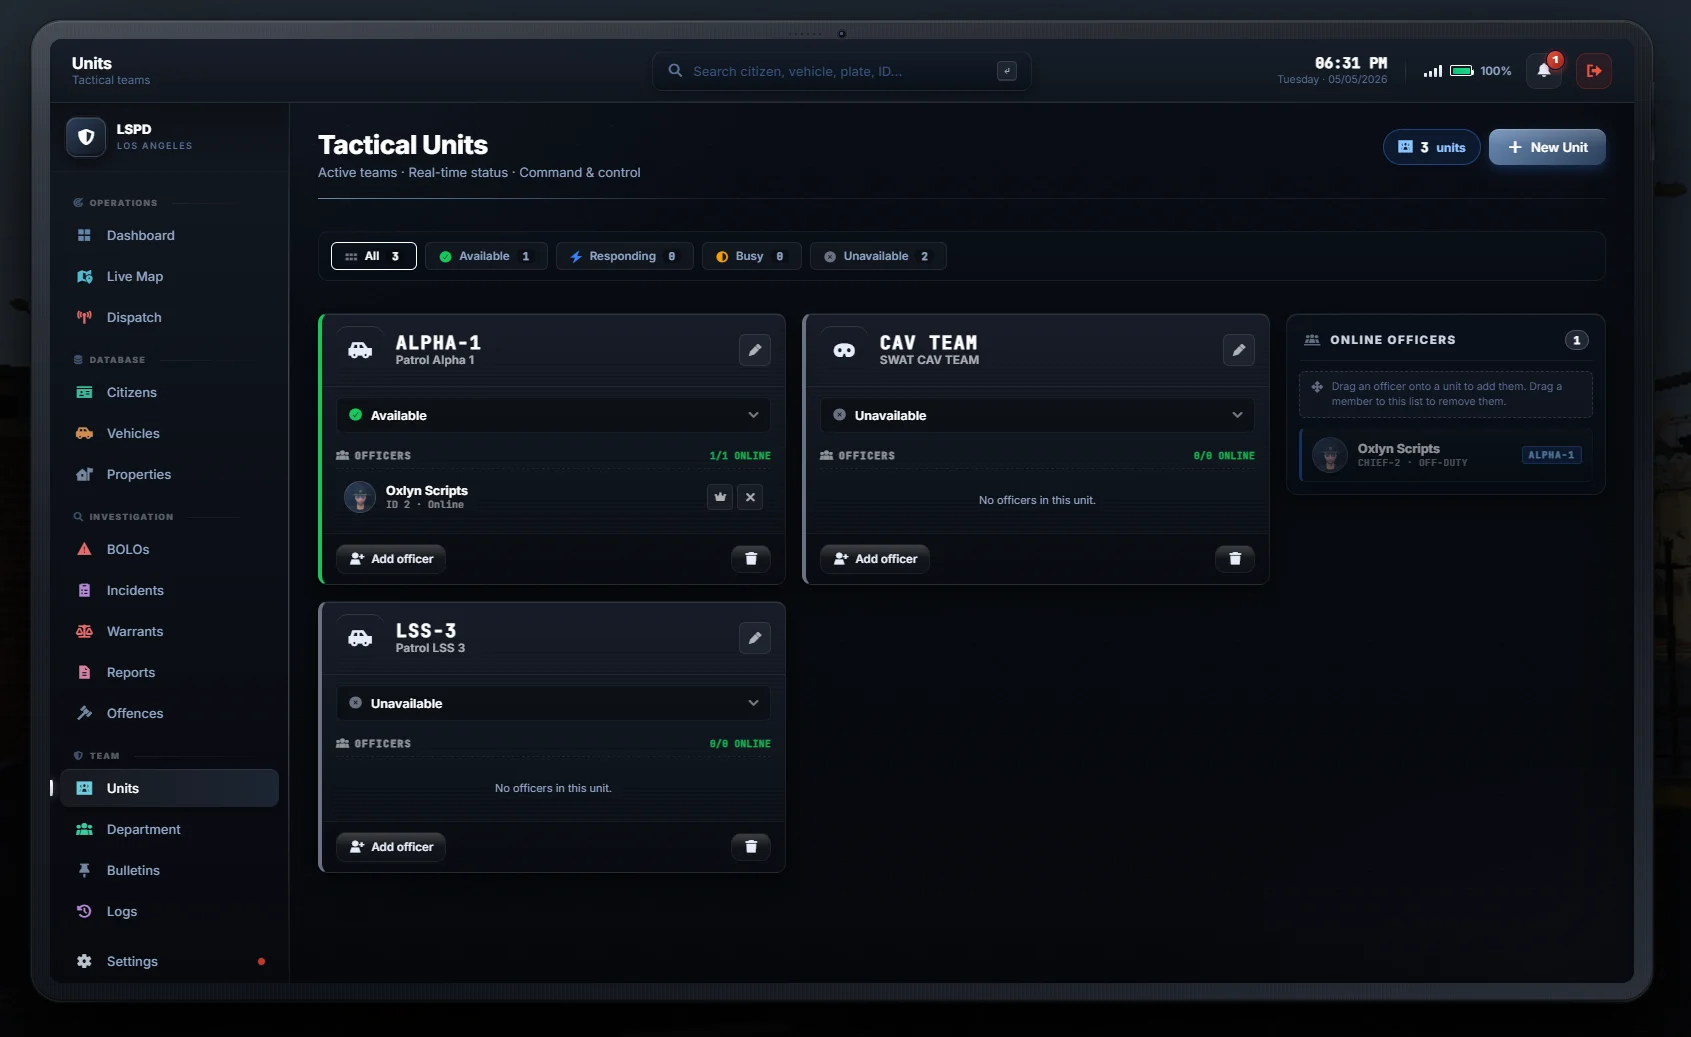Screen dimensions: 1691x1037
Task: Edit the ALPHA-1 unit with pencil icon
Action: click(755, 350)
